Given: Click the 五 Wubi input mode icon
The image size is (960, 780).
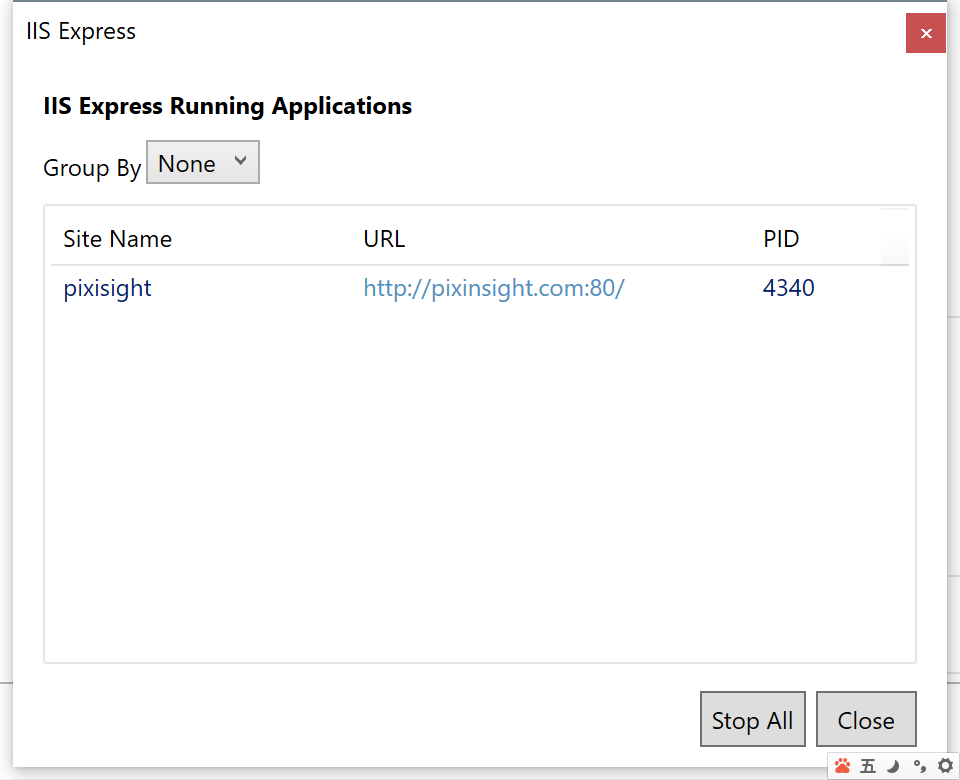Looking at the screenshot, I should (868, 766).
